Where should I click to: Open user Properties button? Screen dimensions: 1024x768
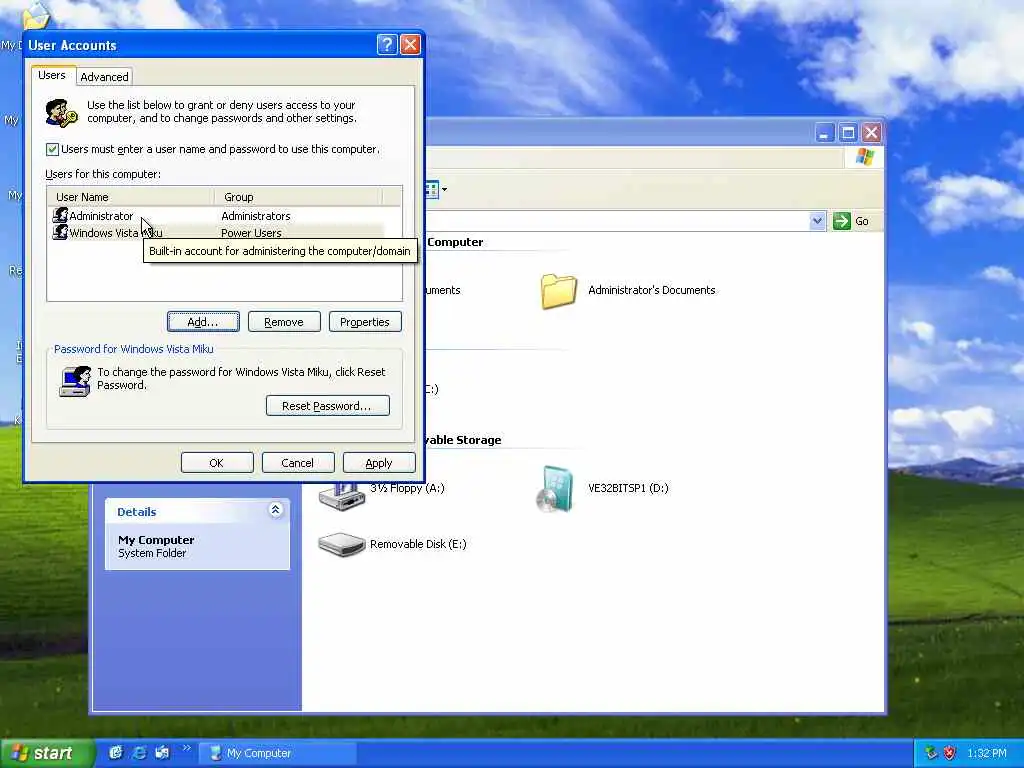tap(365, 322)
